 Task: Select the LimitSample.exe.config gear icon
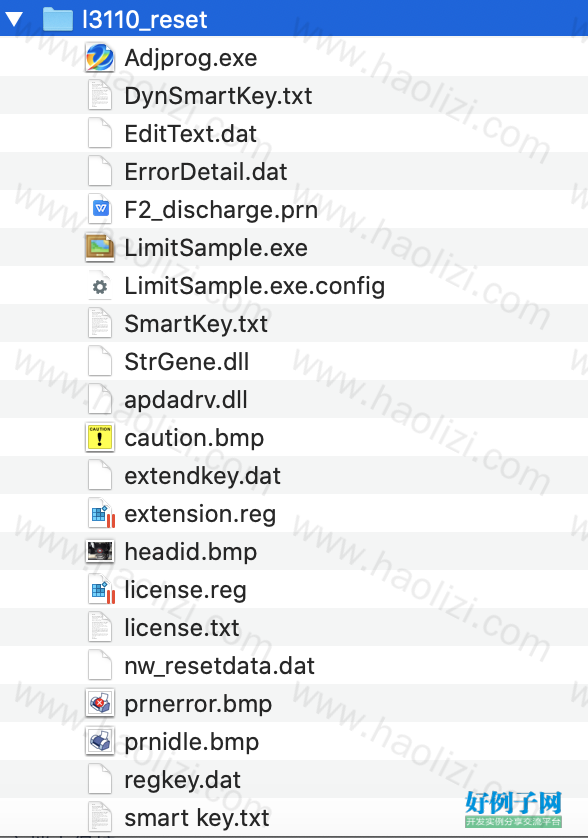pos(100,286)
